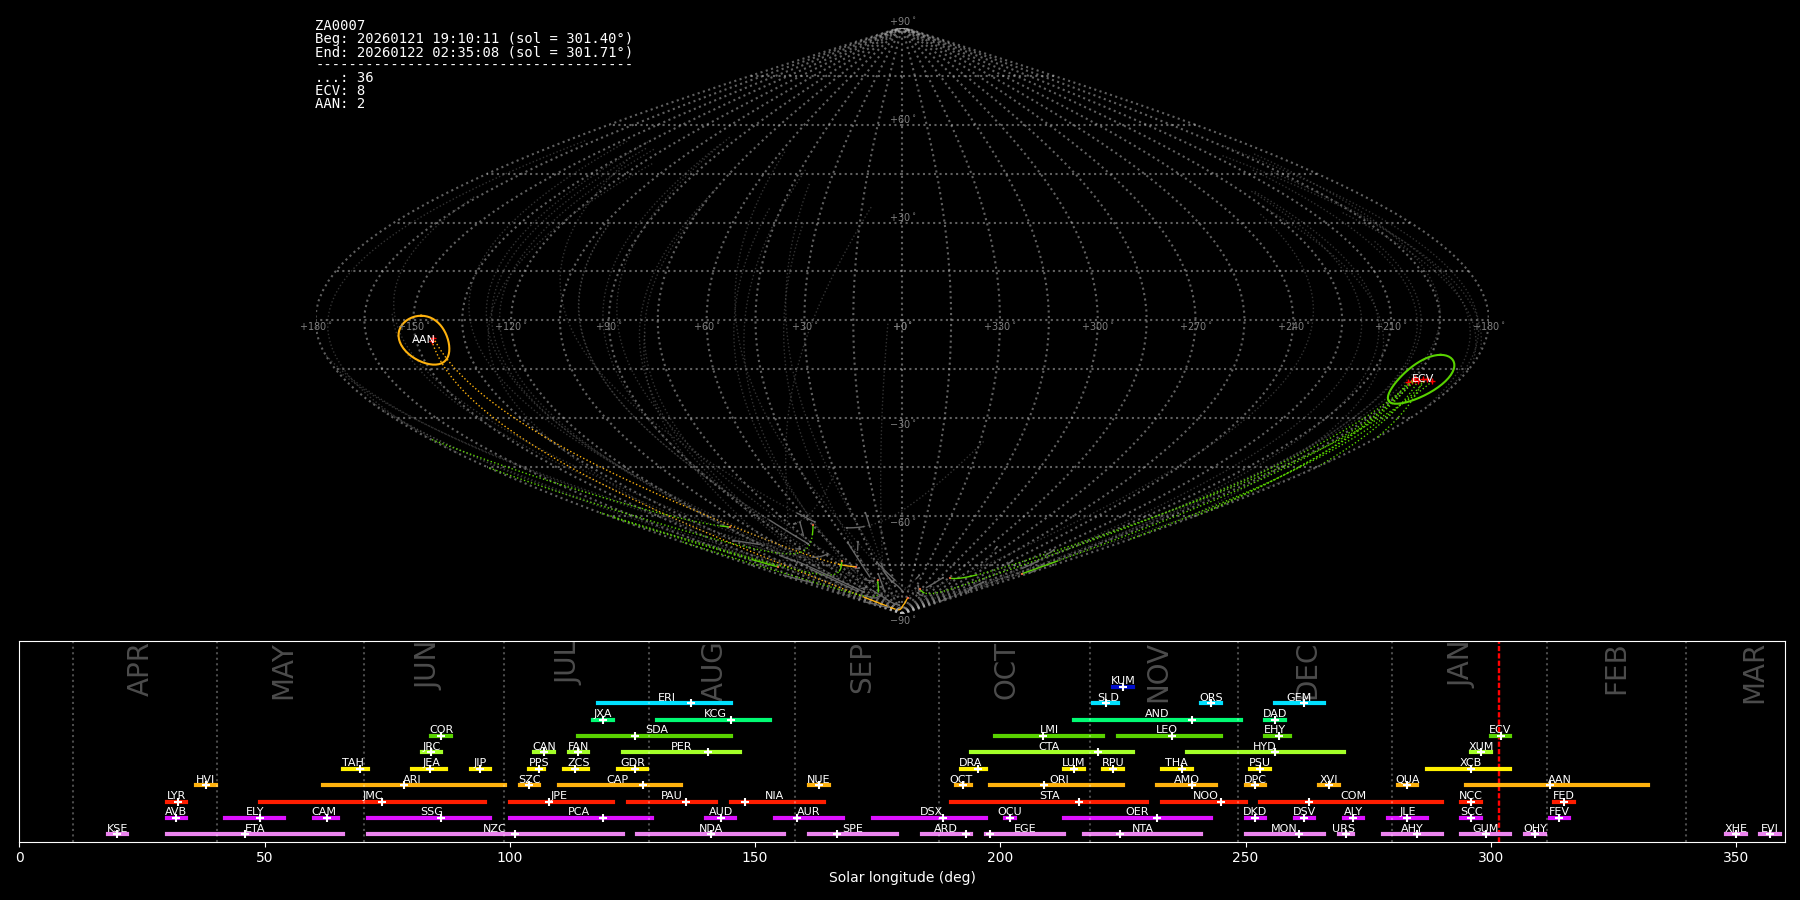
Task: Select the LEO shower label in timeline
Action: (1167, 730)
